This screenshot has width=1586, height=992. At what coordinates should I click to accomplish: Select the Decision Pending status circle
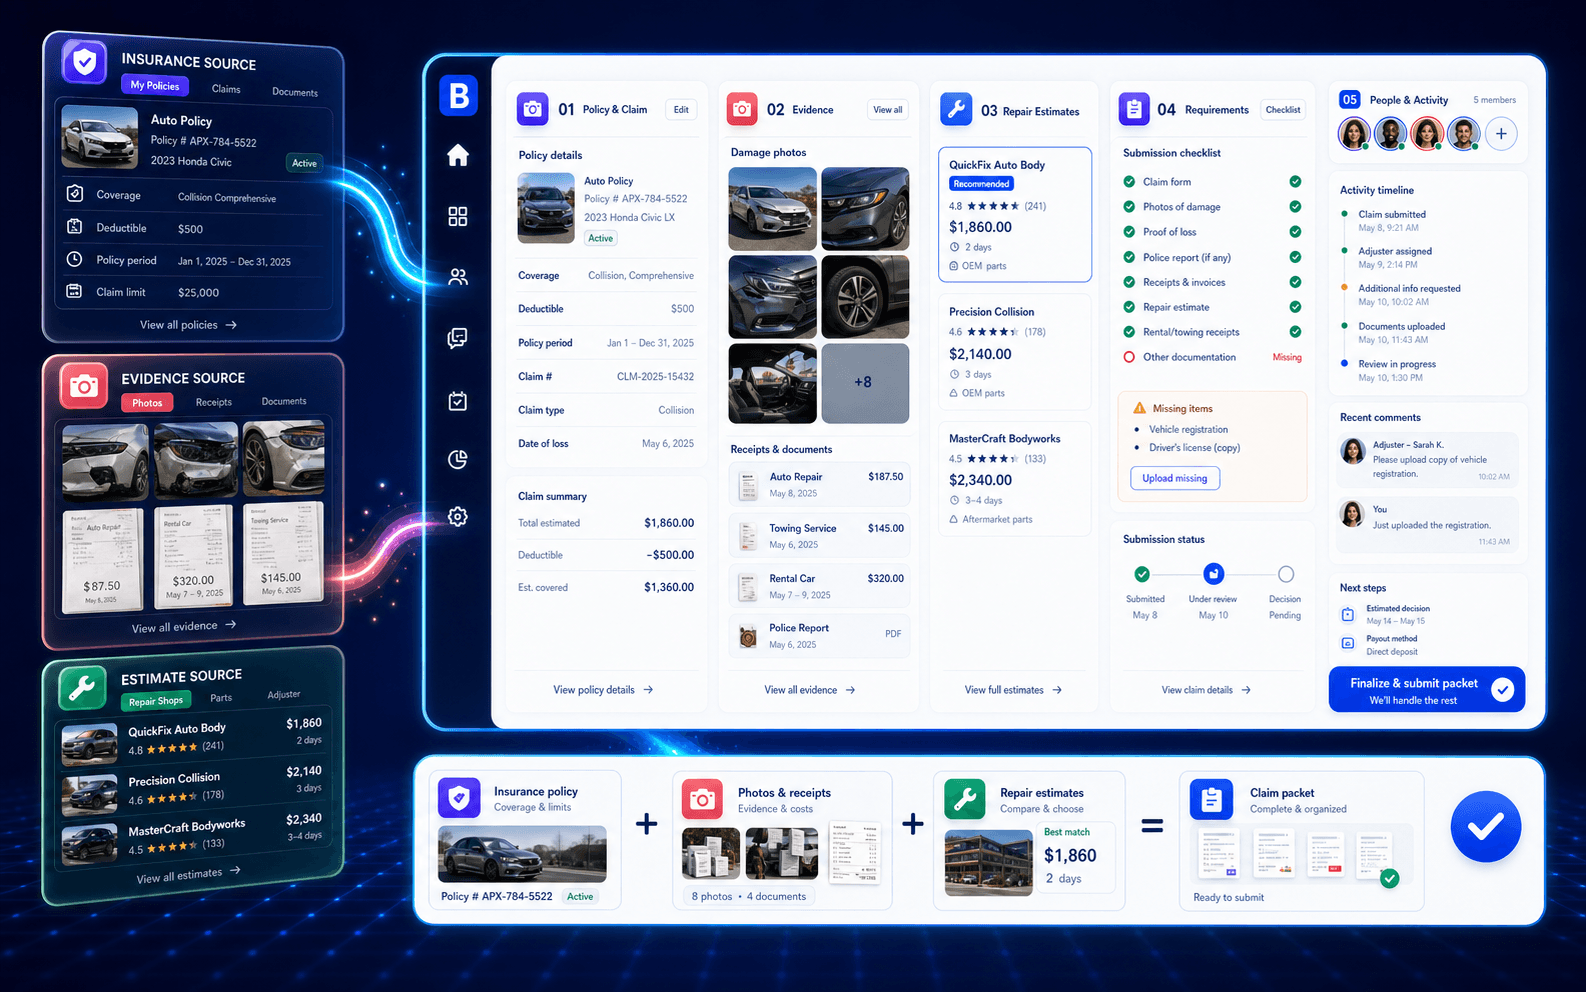tap(1286, 574)
